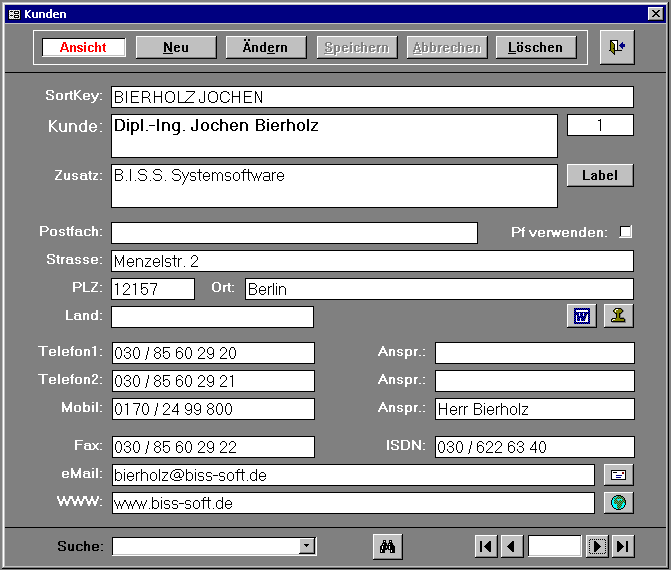Click the Abbrechen button
Image resolution: width=671 pixels, height=570 pixels.
[447, 47]
